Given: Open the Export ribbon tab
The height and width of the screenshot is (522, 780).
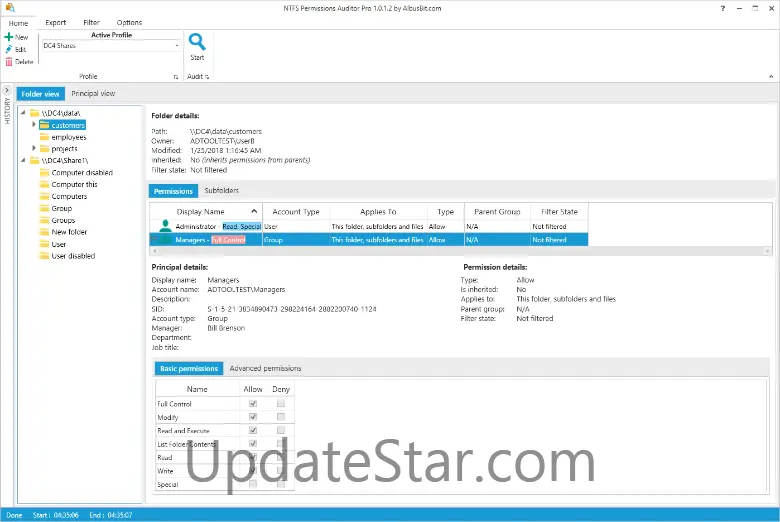Looking at the screenshot, I should tap(56, 22).
